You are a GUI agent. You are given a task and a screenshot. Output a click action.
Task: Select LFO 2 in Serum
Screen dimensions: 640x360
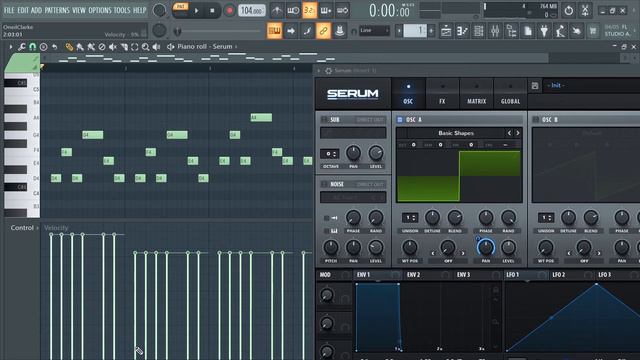[x=559, y=275]
